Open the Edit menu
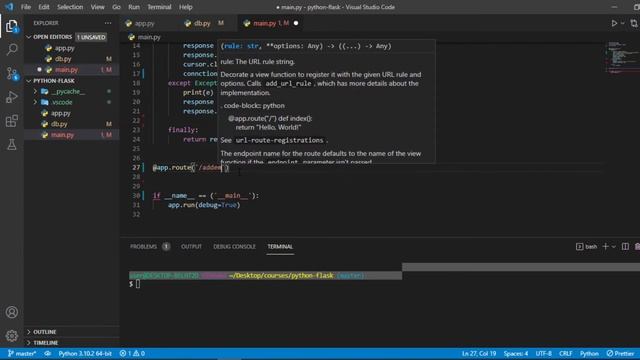 pos(44,7)
